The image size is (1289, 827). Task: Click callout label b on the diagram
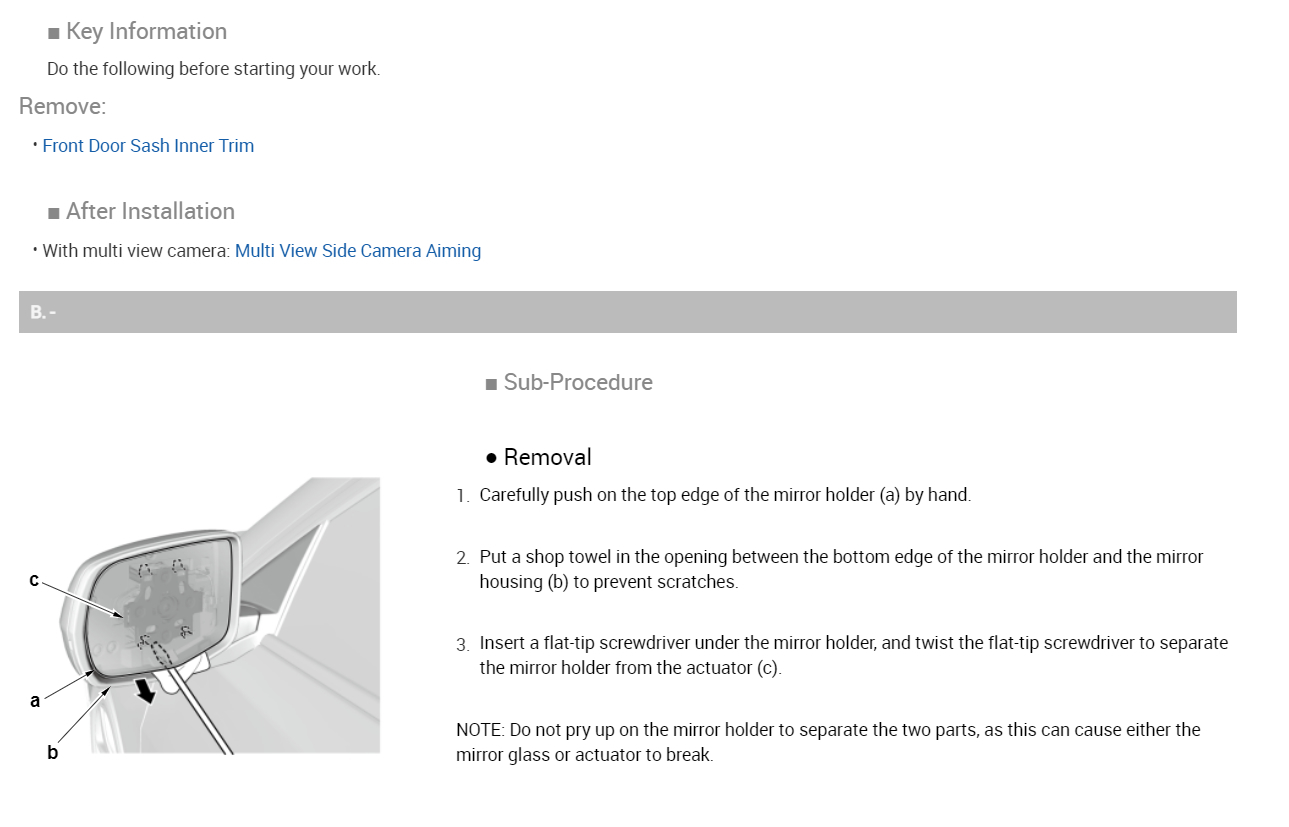(x=52, y=752)
